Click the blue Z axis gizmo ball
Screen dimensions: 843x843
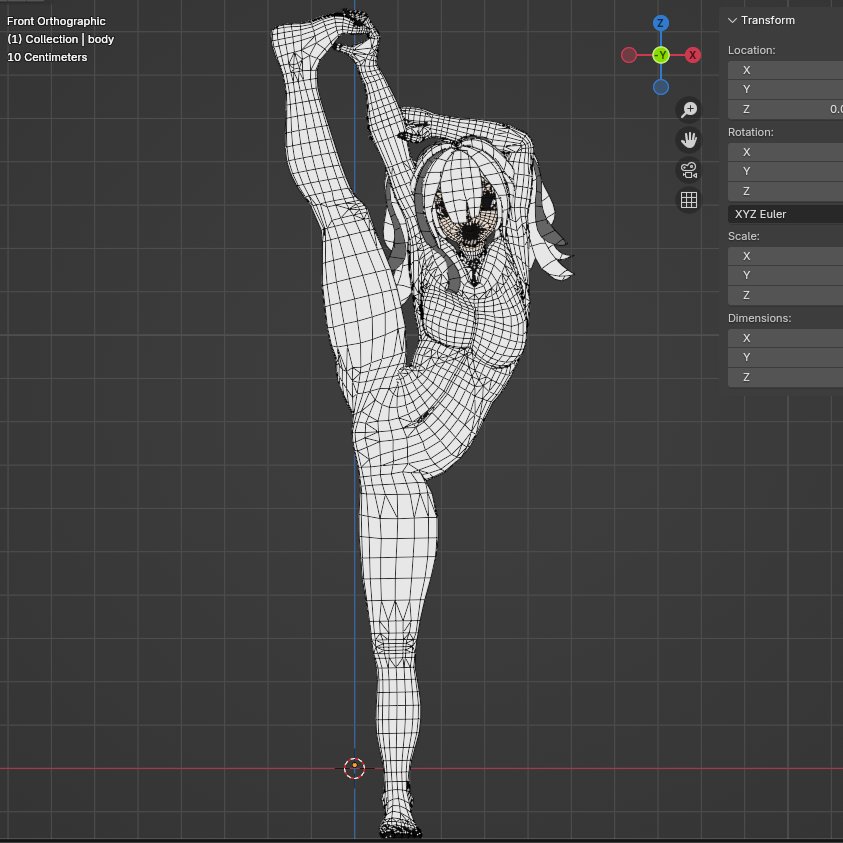pos(660,23)
